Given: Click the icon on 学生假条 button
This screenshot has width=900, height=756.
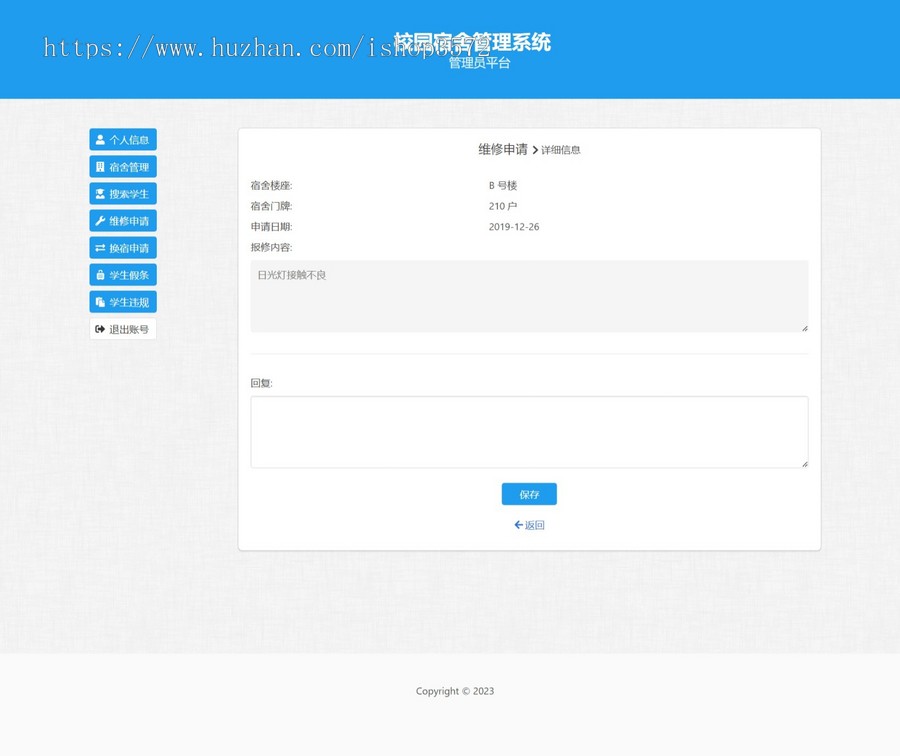Looking at the screenshot, I should pos(100,274).
